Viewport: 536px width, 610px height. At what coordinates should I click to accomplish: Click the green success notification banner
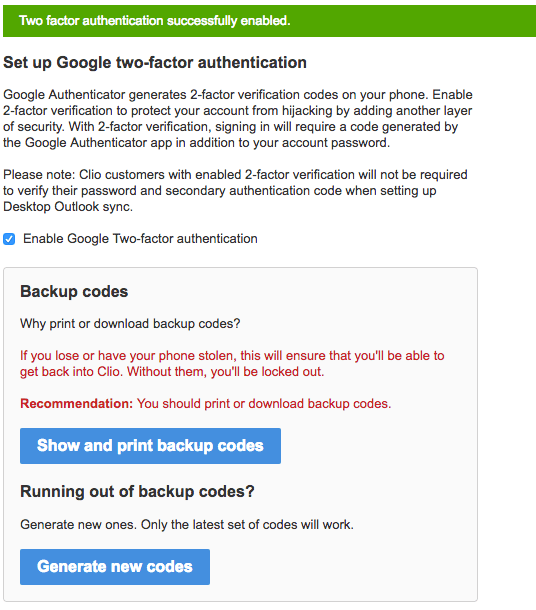269,21
